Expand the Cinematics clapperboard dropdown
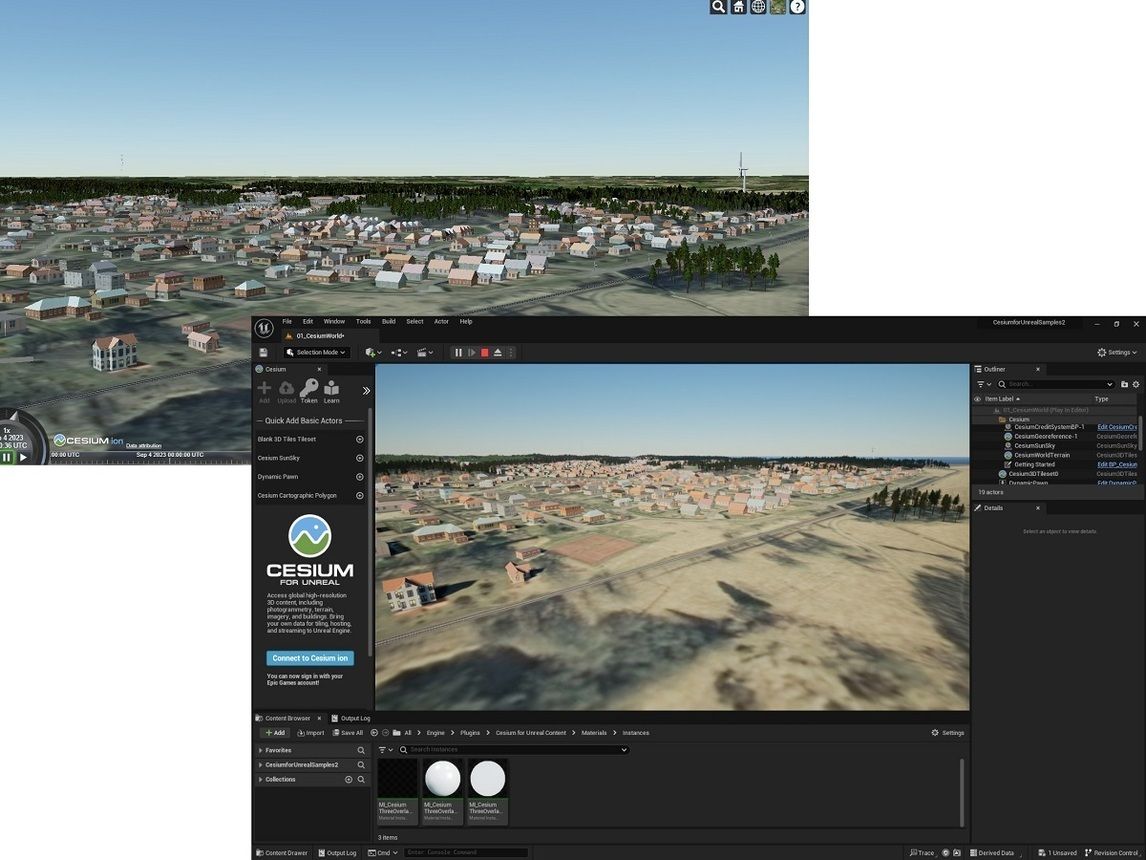Screen dimensions: 1146x860 [x=426, y=352]
